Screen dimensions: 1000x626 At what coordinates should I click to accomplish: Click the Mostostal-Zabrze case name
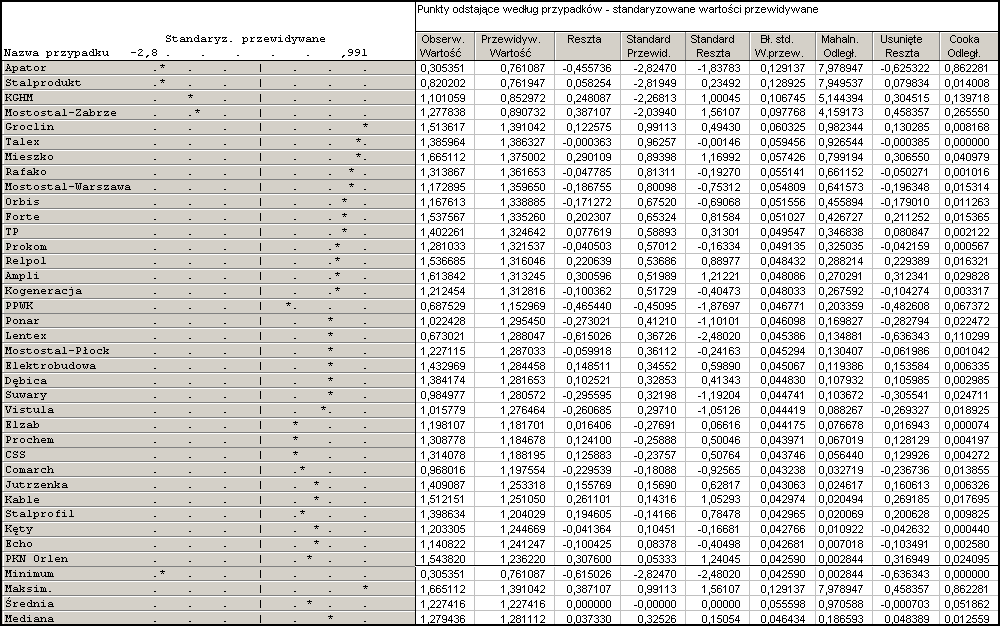point(61,113)
